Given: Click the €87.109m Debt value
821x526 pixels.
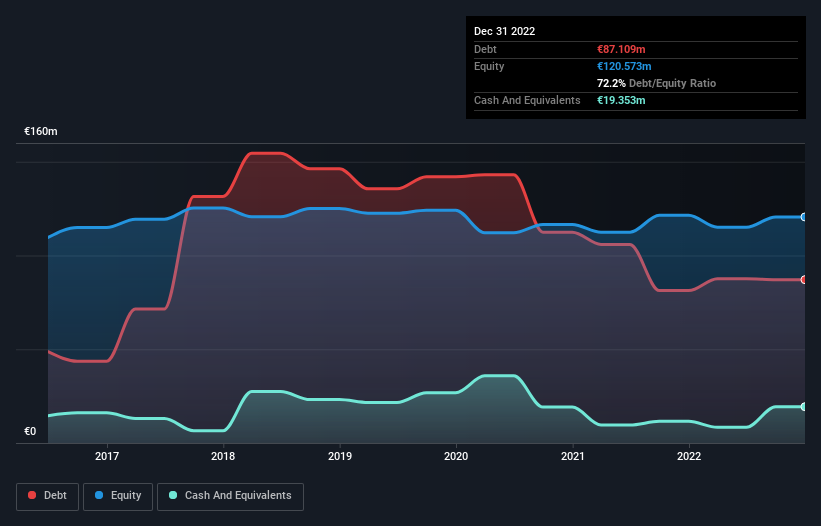Looking at the screenshot, I should (621, 49).
